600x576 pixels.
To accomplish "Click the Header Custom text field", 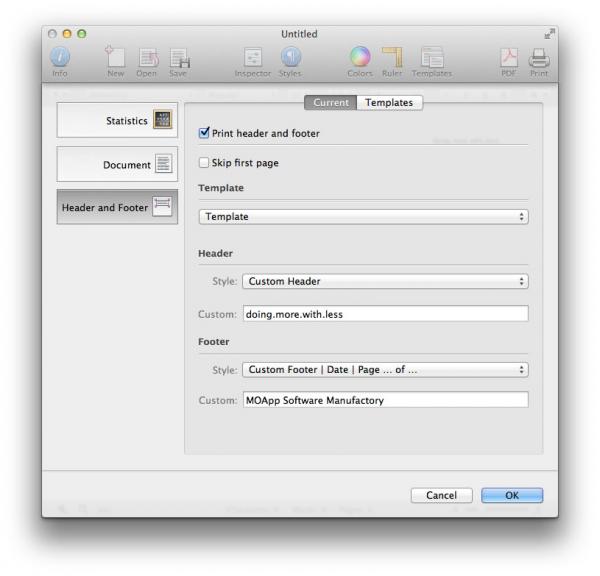I will pyautogui.click(x=385, y=314).
